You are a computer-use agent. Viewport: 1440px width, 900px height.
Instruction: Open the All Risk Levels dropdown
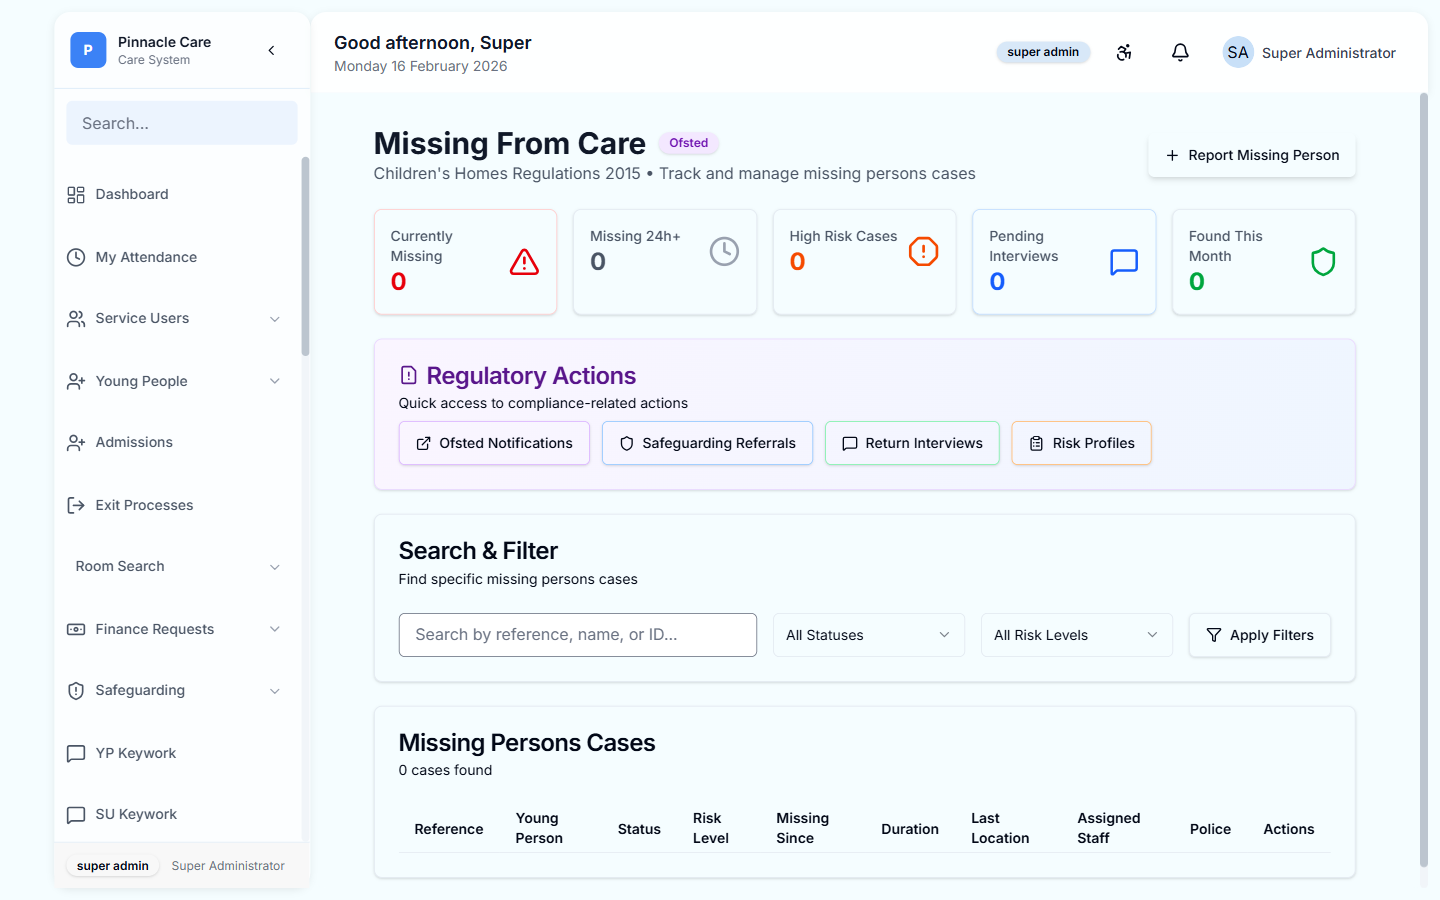pyautogui.click(x=1076, y=635)
